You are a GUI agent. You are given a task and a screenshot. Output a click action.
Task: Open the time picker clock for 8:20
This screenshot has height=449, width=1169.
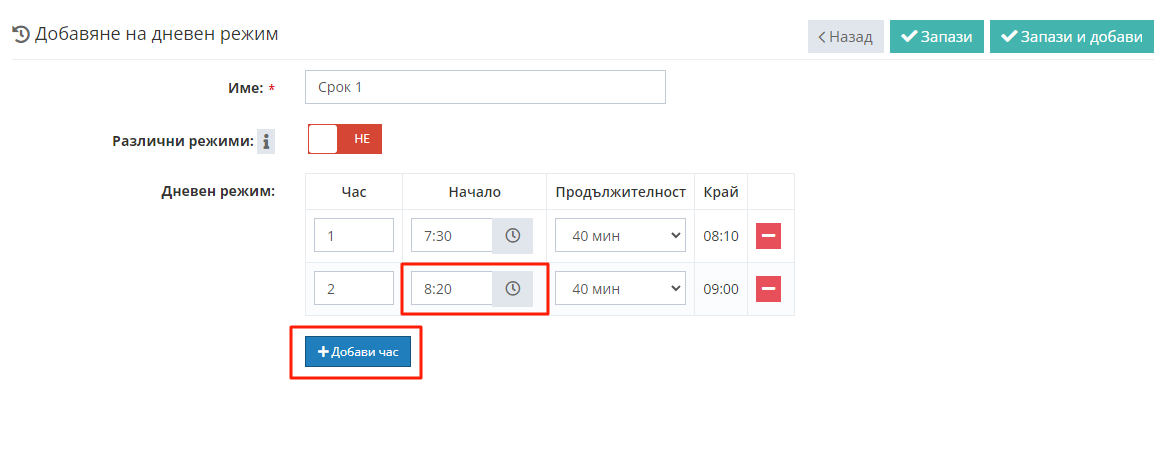point(512,289)
